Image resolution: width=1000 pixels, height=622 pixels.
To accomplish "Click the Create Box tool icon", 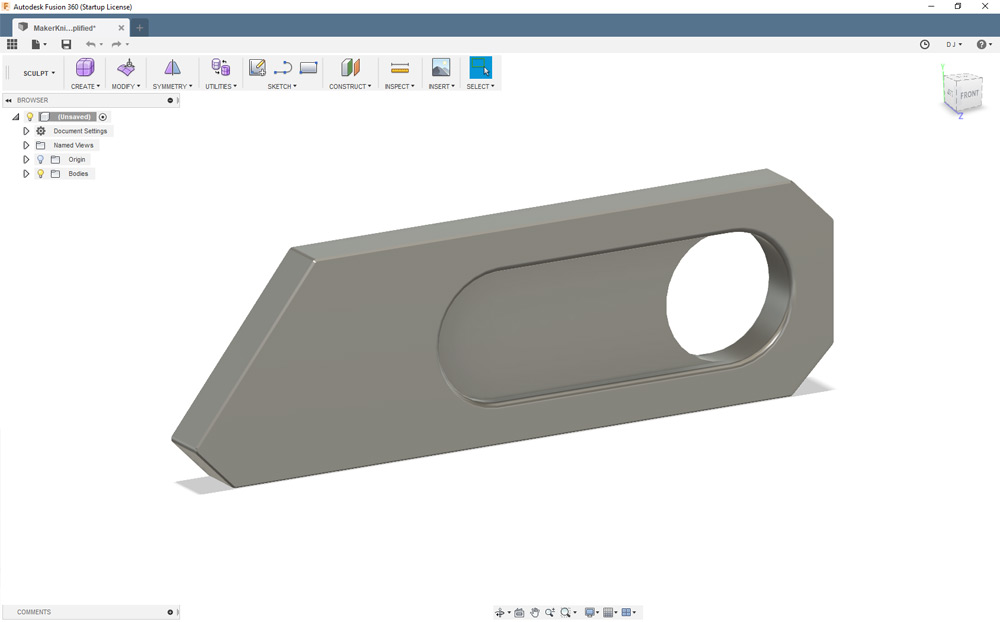I will (85, 68).
